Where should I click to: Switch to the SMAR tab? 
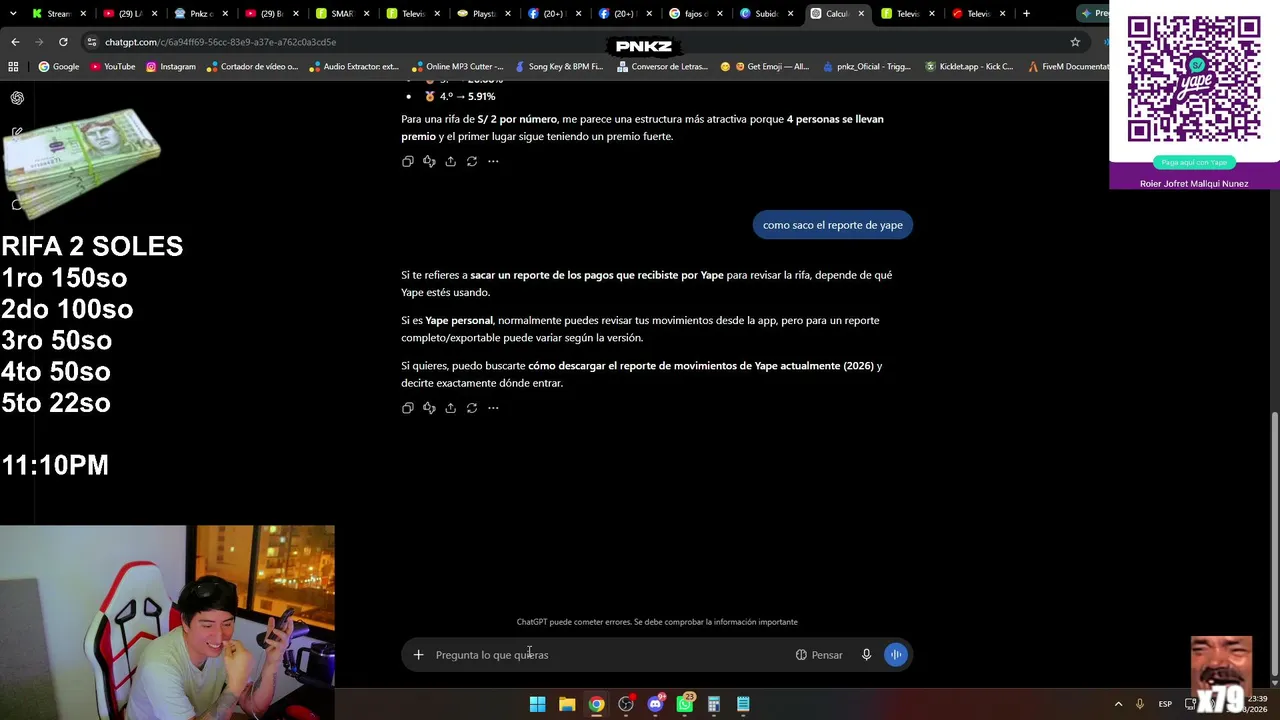coord(344,14)
